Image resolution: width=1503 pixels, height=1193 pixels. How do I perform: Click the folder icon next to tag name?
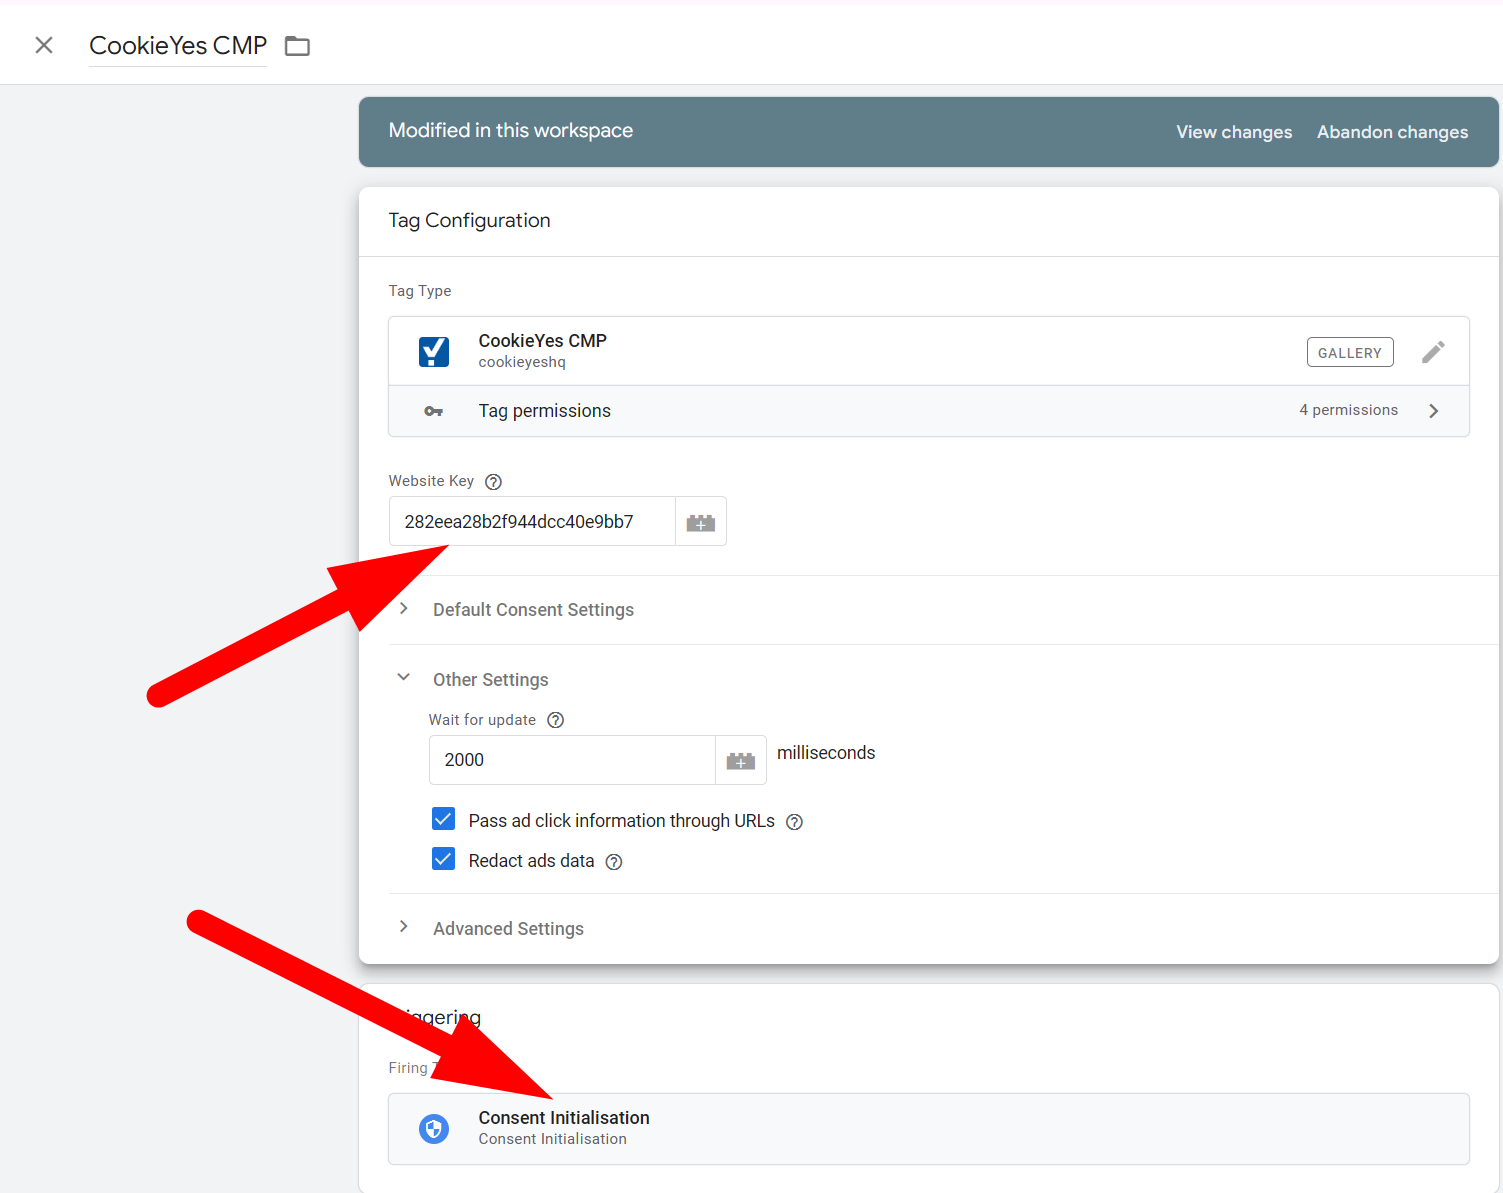(297, 46)
